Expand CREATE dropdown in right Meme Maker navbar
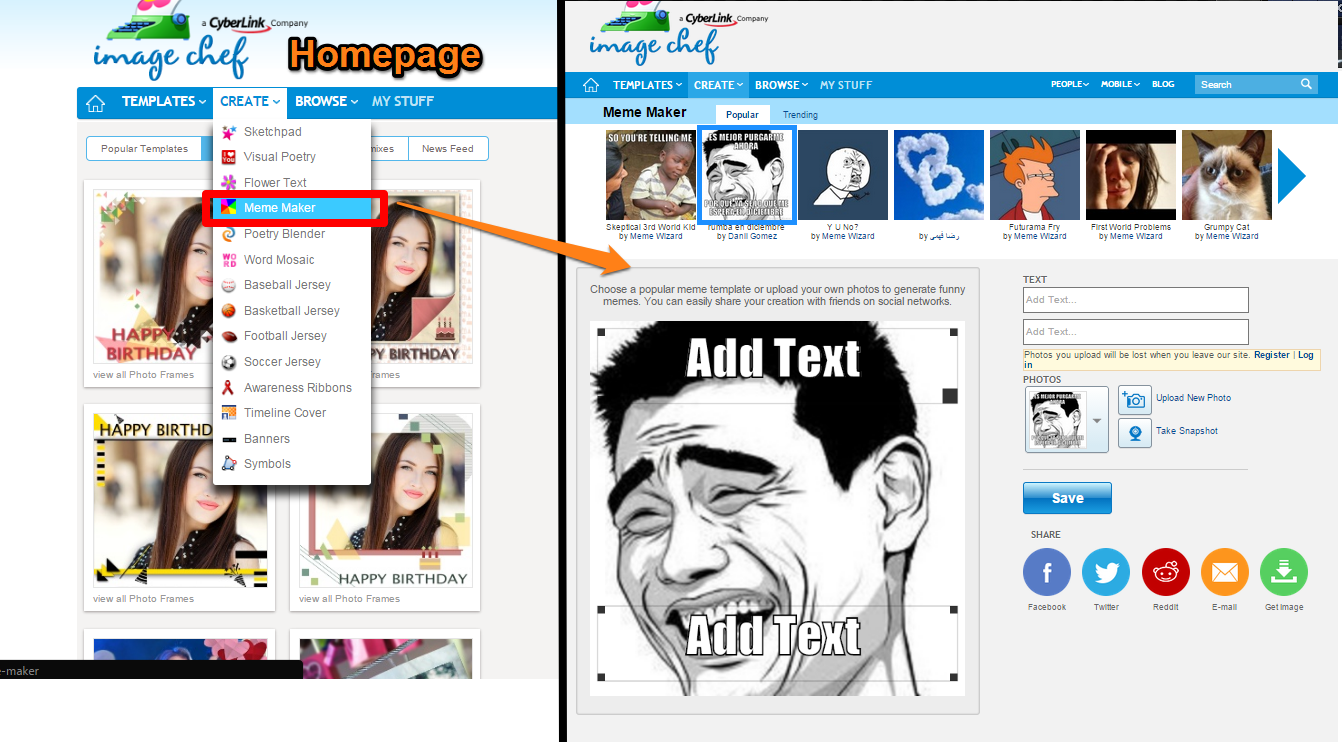Screen dimensions: 1342x742 (x=719, y=85)
